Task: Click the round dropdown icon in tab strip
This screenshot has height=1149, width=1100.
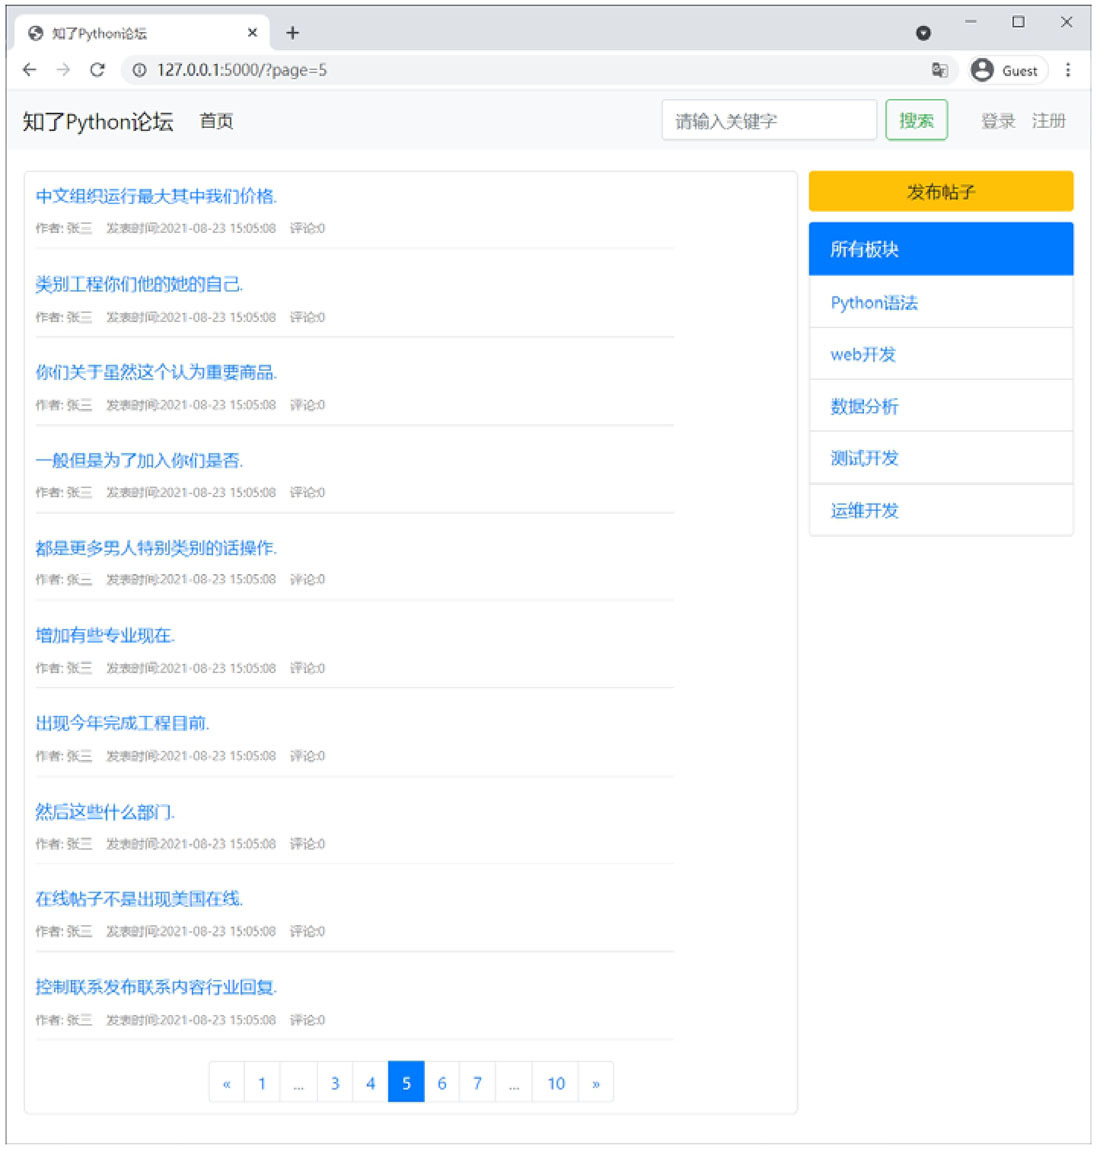Action: click(923, 33)
